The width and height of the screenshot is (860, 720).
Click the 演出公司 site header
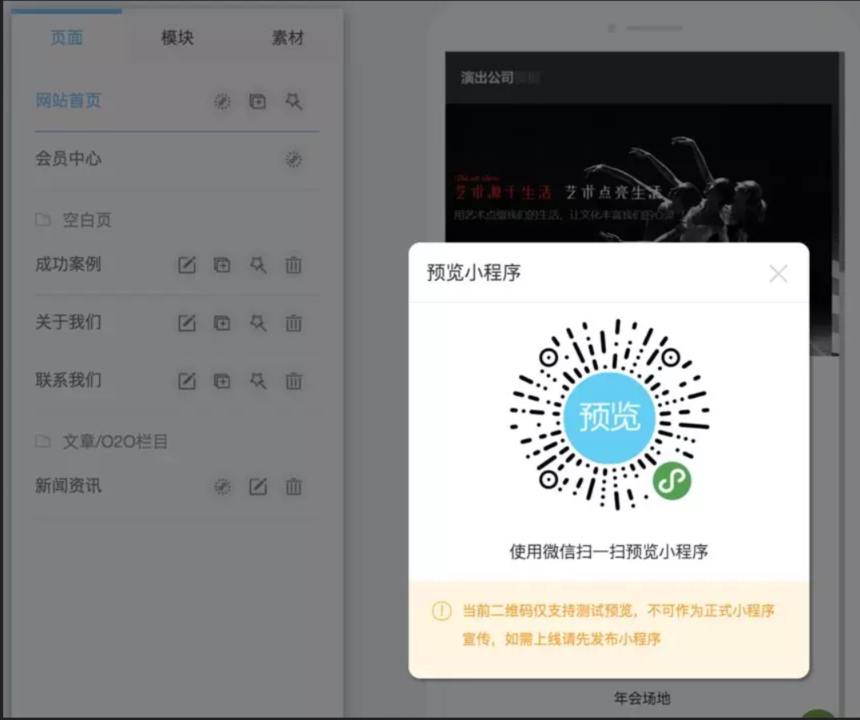(x=486, y=77)
